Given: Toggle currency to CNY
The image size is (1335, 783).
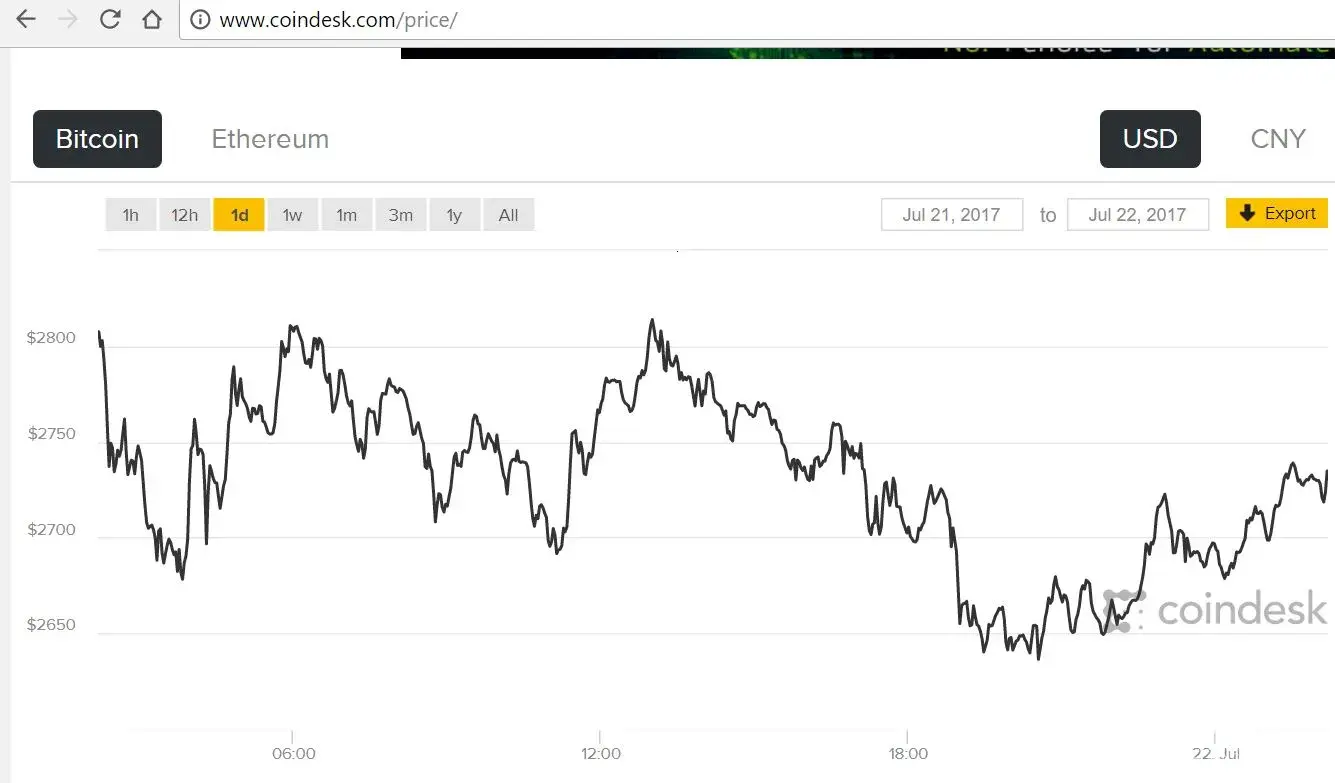Looking at the screenshot, I should 1278,139.
